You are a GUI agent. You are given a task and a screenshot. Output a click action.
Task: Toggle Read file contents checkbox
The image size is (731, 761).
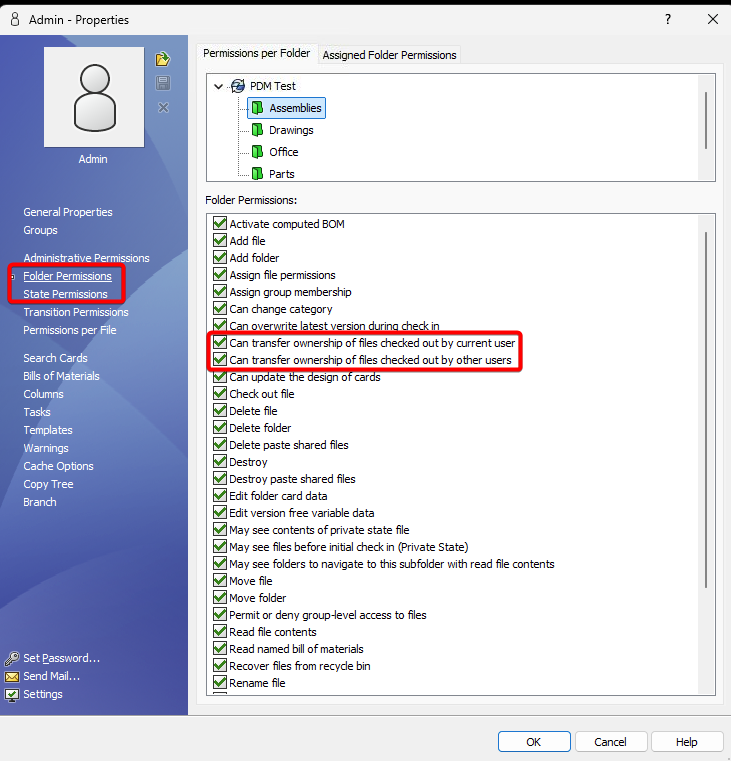pyautogui.click(x=220, y=631)
